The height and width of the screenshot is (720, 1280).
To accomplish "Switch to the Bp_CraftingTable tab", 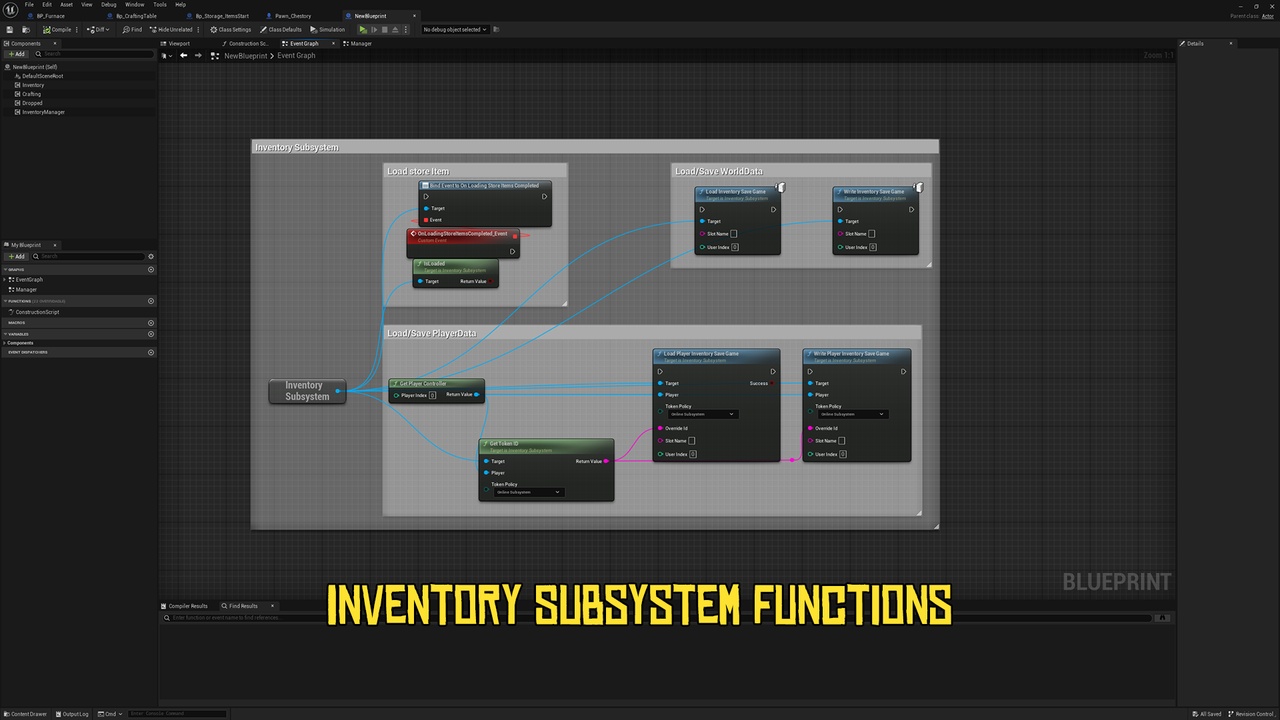I will (135, 16).
